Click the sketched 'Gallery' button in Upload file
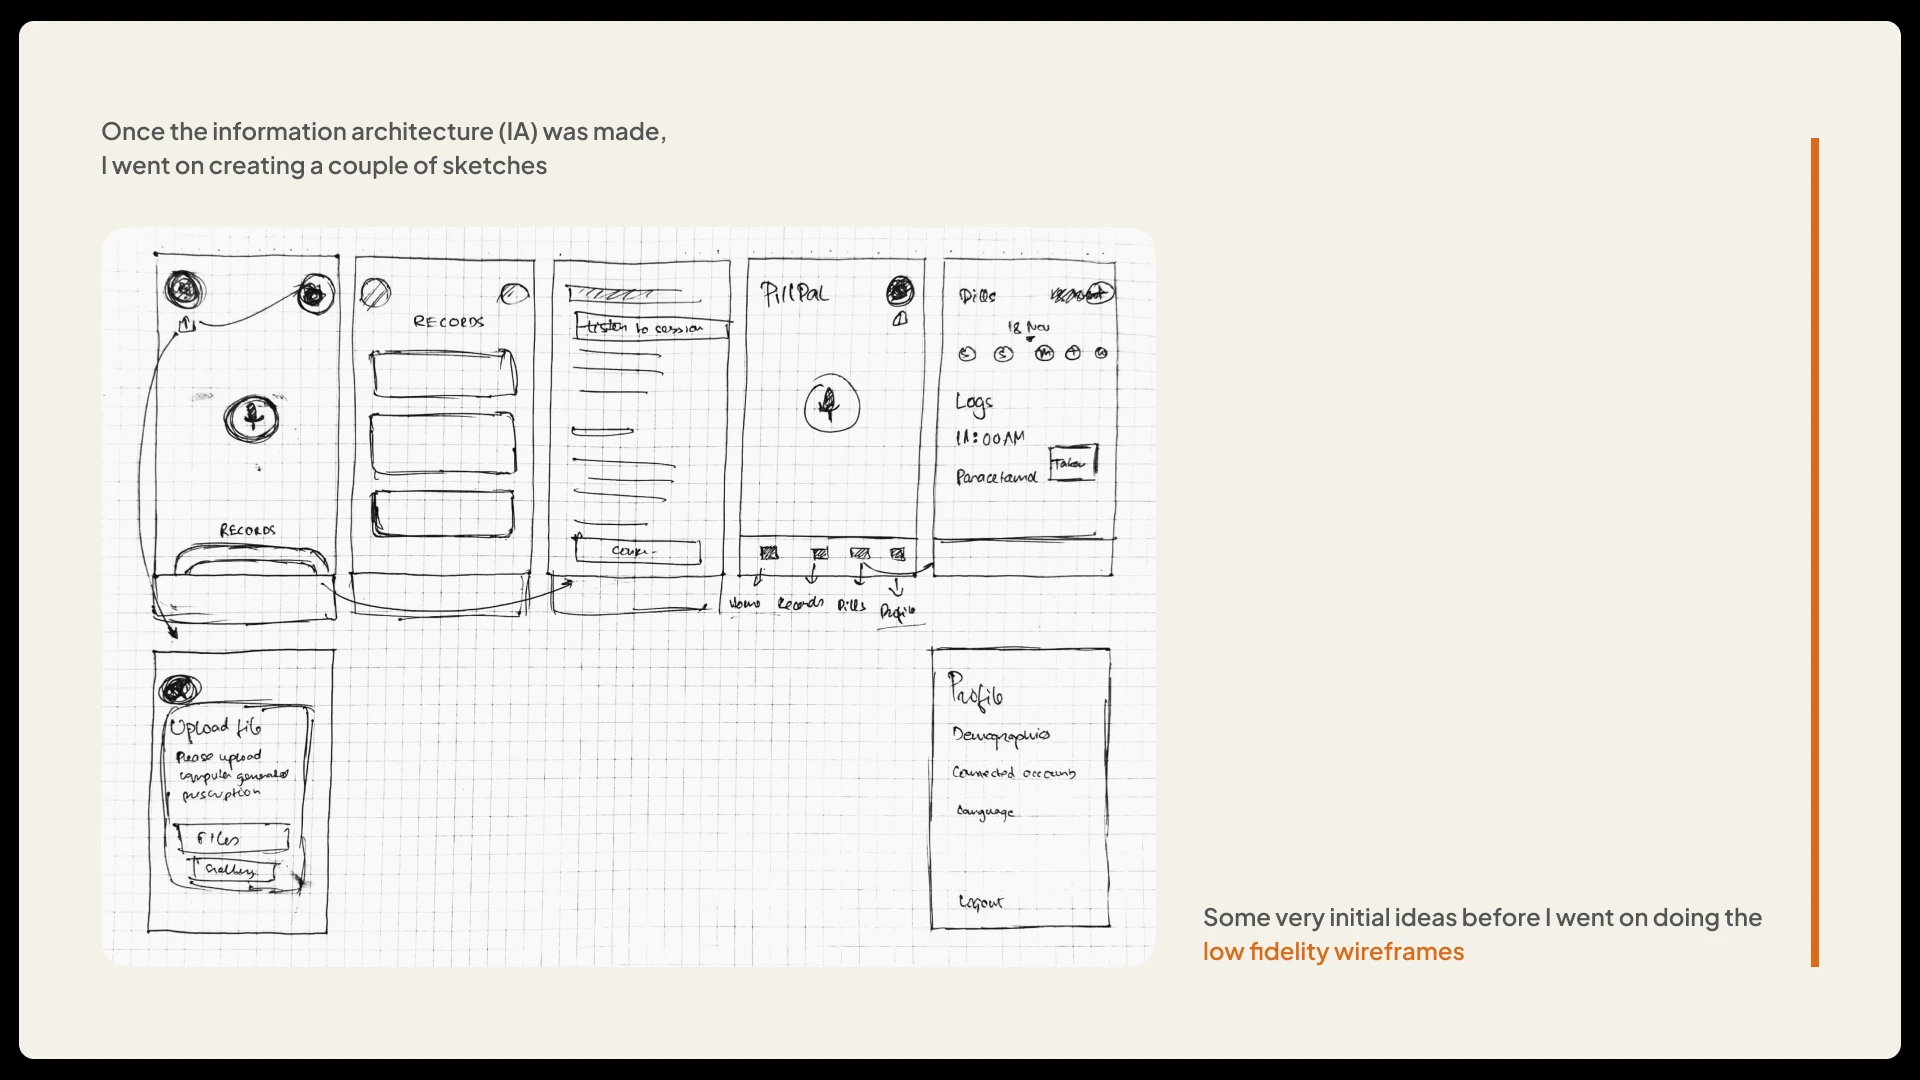Image resolution: width=1920 pixels, height=1080 pixels. [233, 870]
